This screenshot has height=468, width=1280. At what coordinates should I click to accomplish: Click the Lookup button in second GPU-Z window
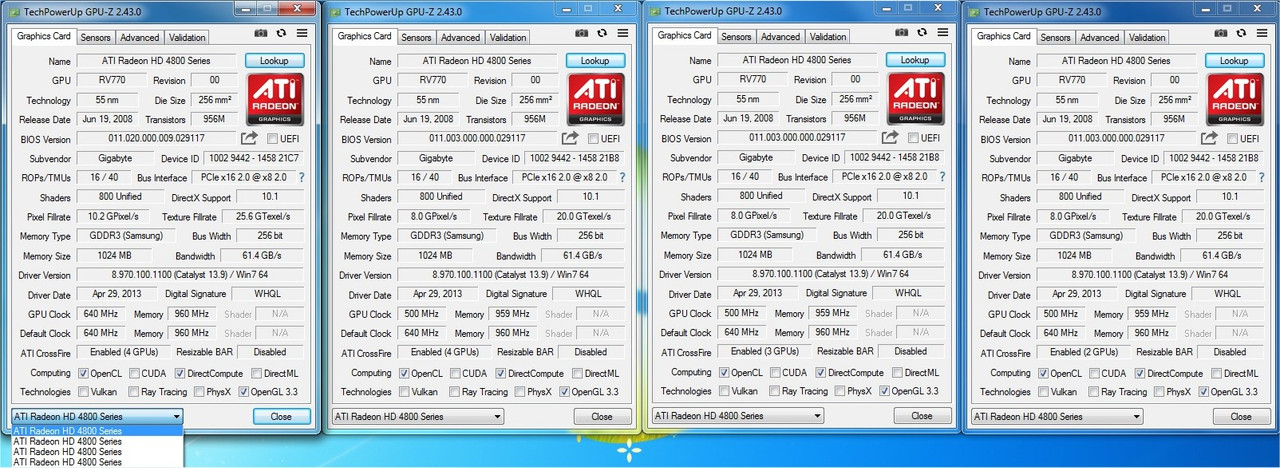click(595, 61)
